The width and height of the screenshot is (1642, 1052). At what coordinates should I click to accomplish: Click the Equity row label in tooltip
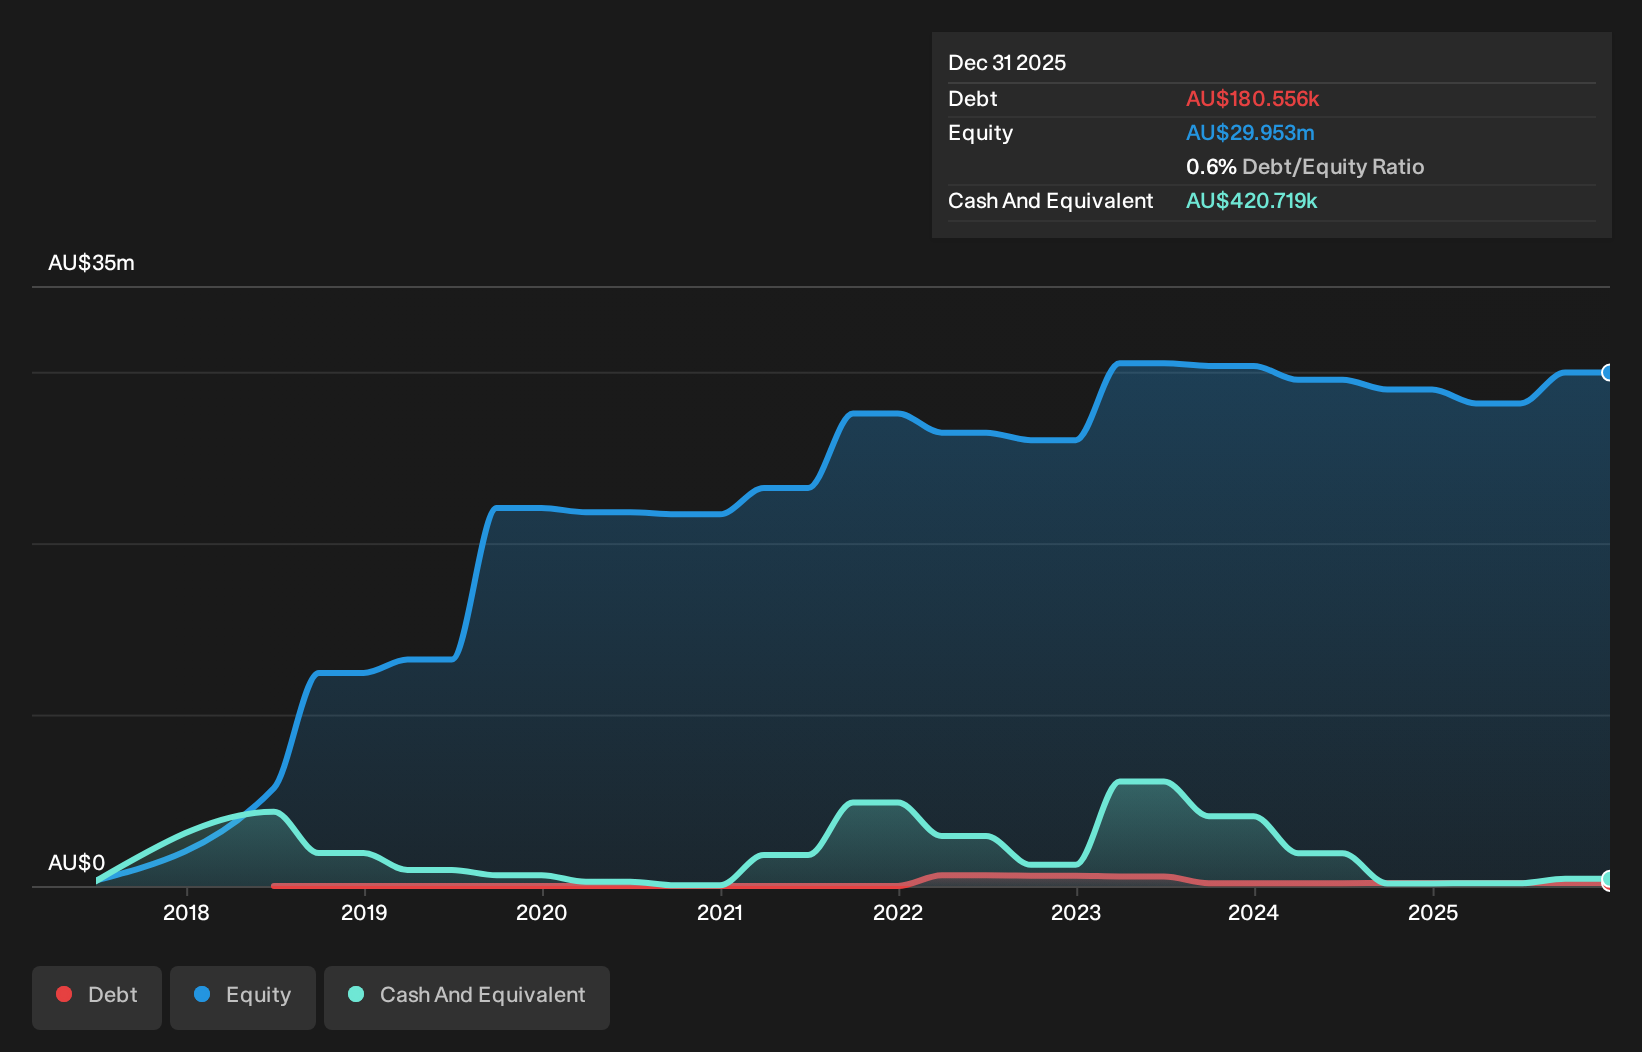point(980,133)
